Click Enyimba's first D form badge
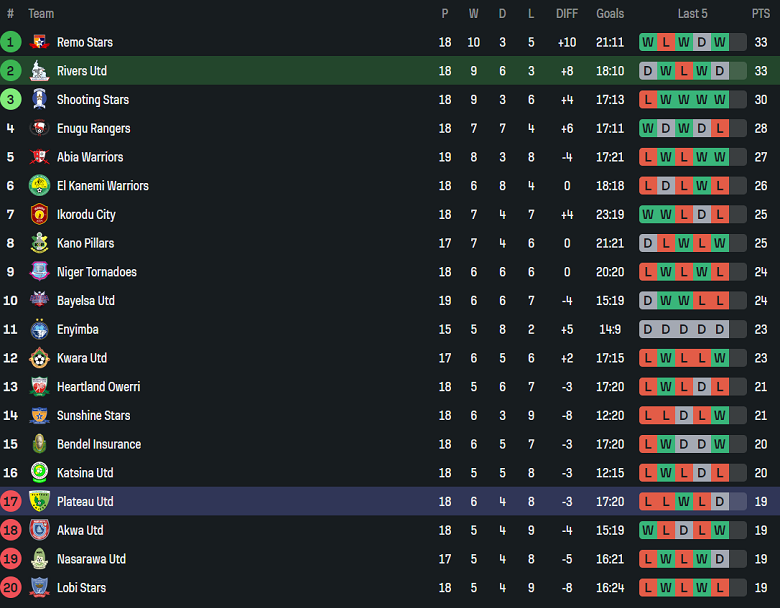 [648, 329]
